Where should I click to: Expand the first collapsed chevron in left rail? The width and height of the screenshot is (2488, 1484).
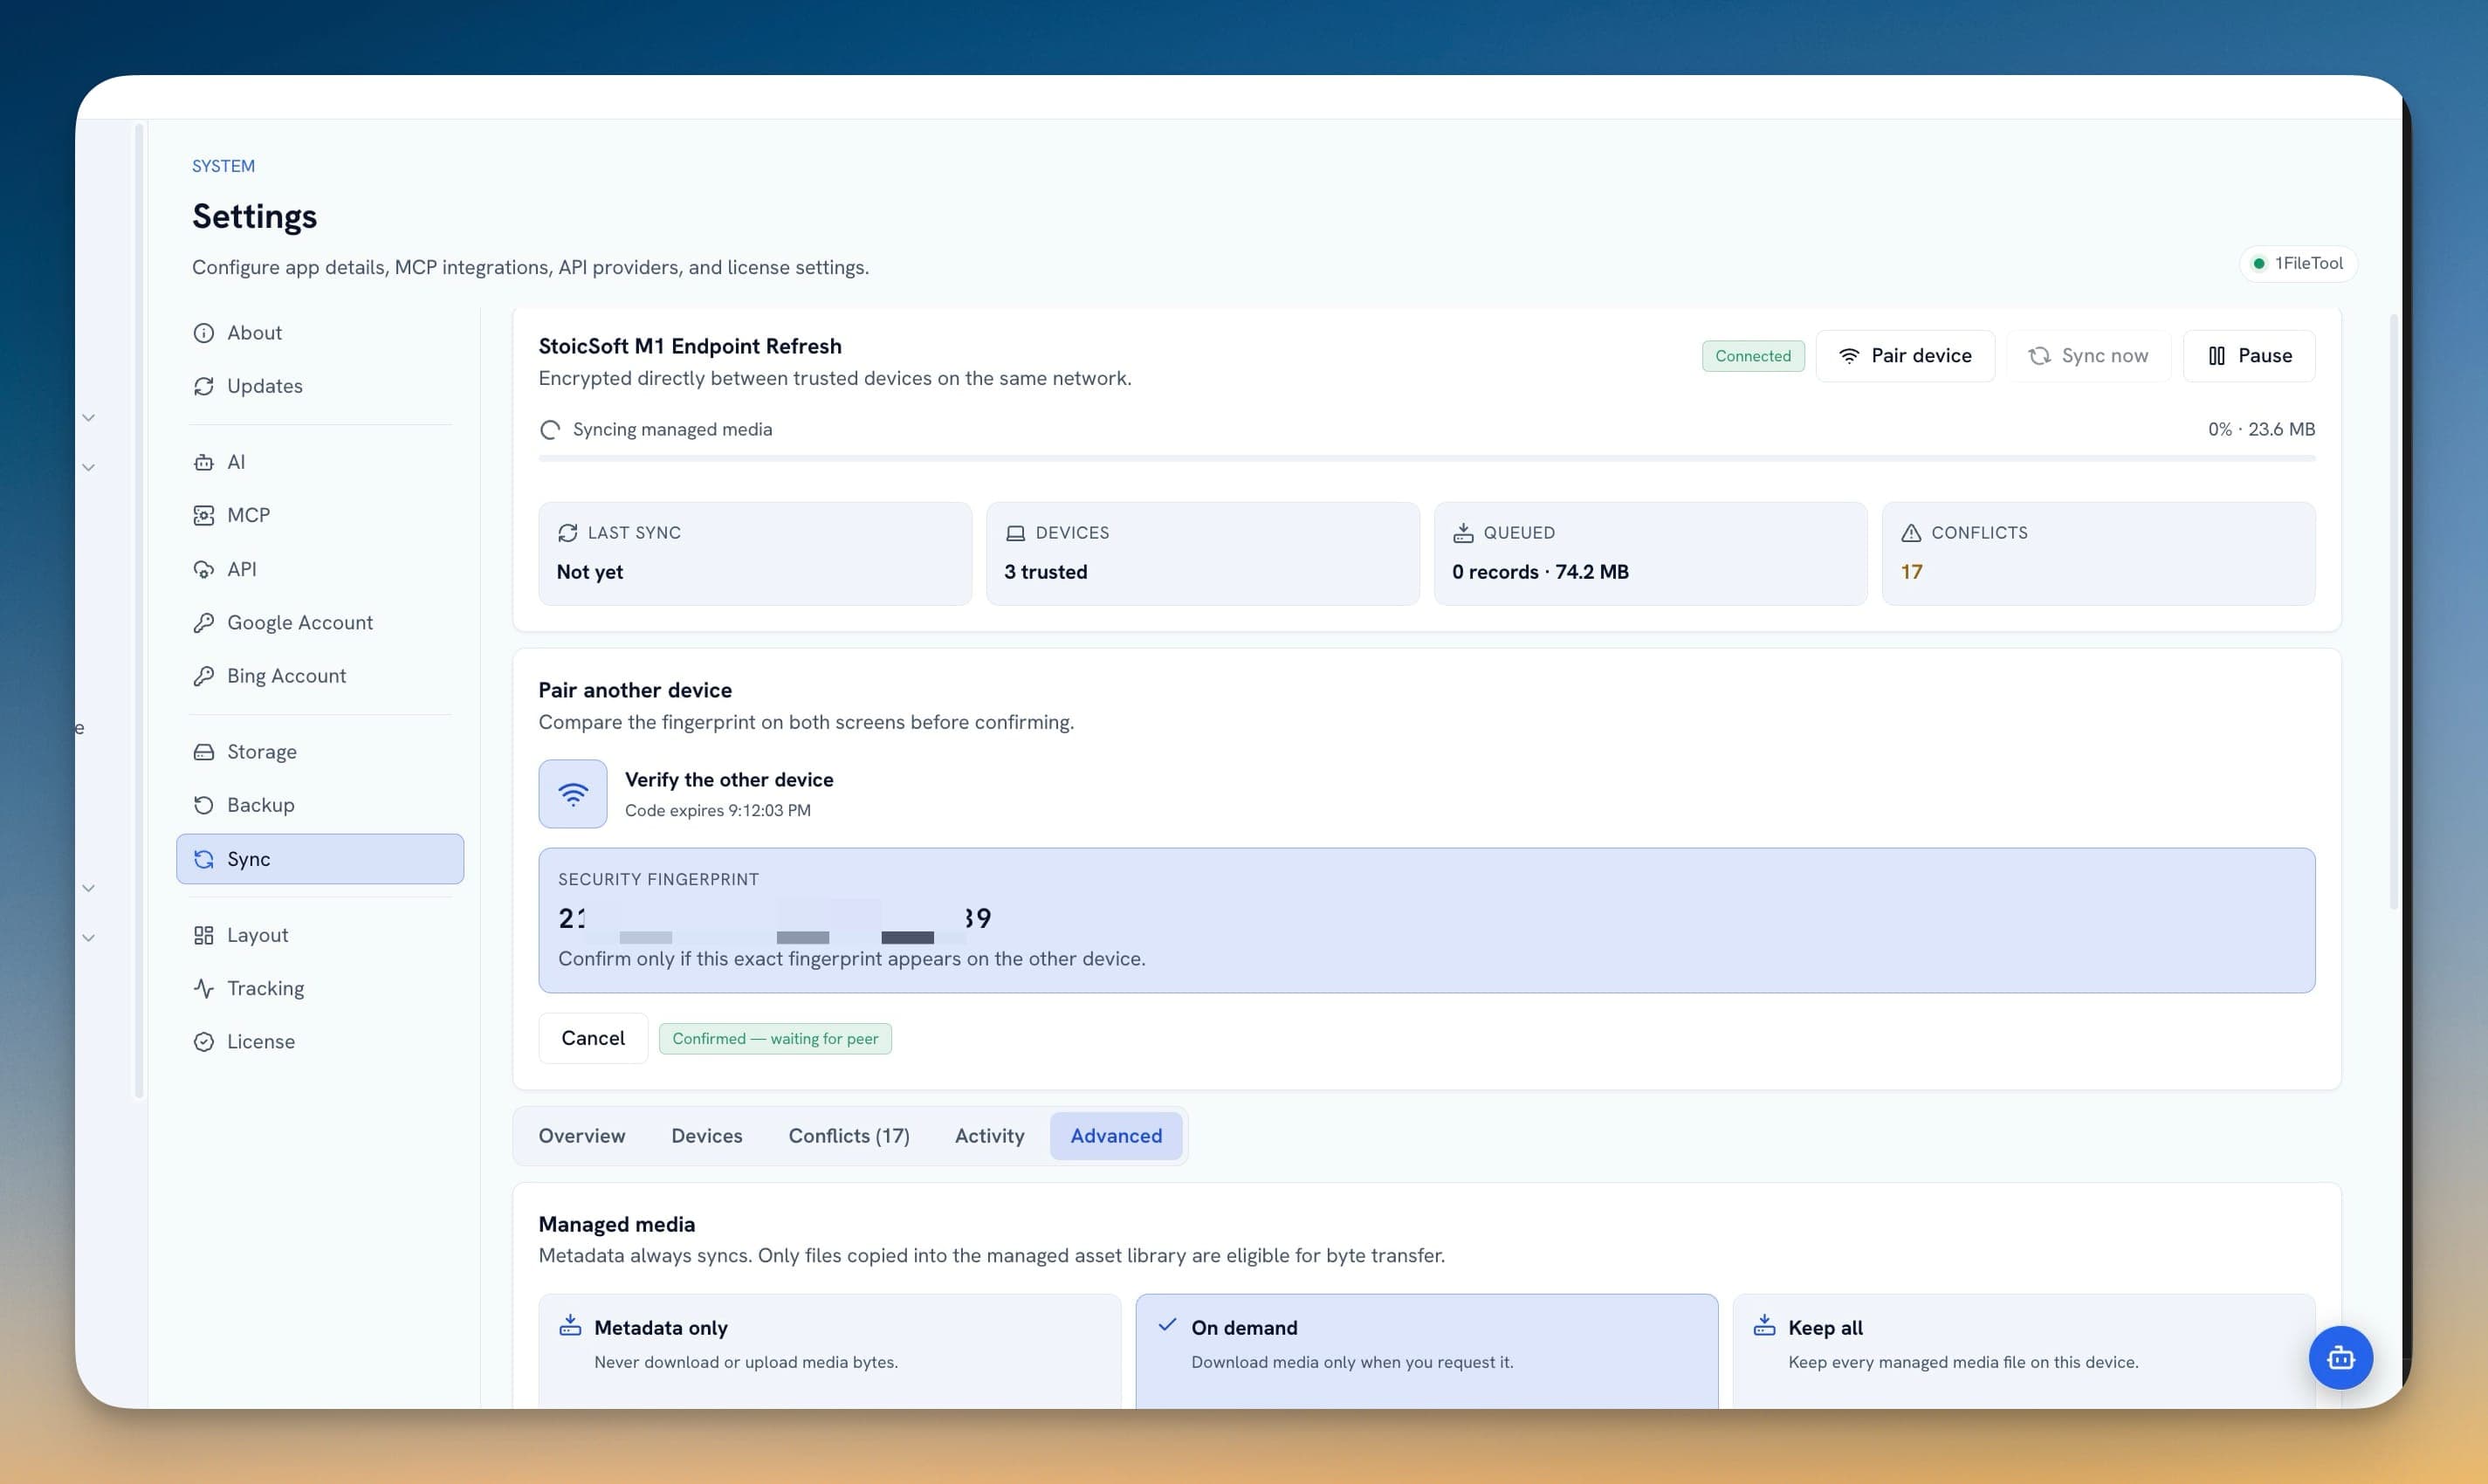(x=89, y=418)
